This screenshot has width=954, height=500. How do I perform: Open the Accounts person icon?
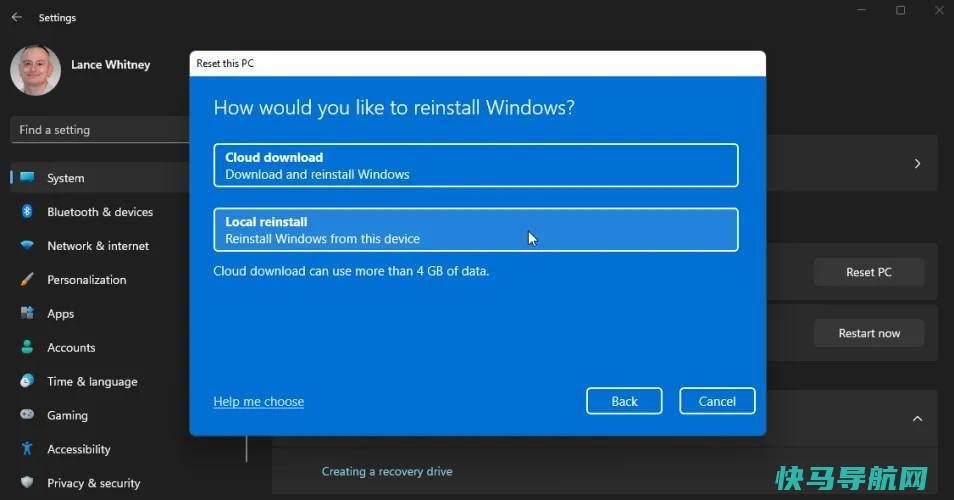coord(27,347)
